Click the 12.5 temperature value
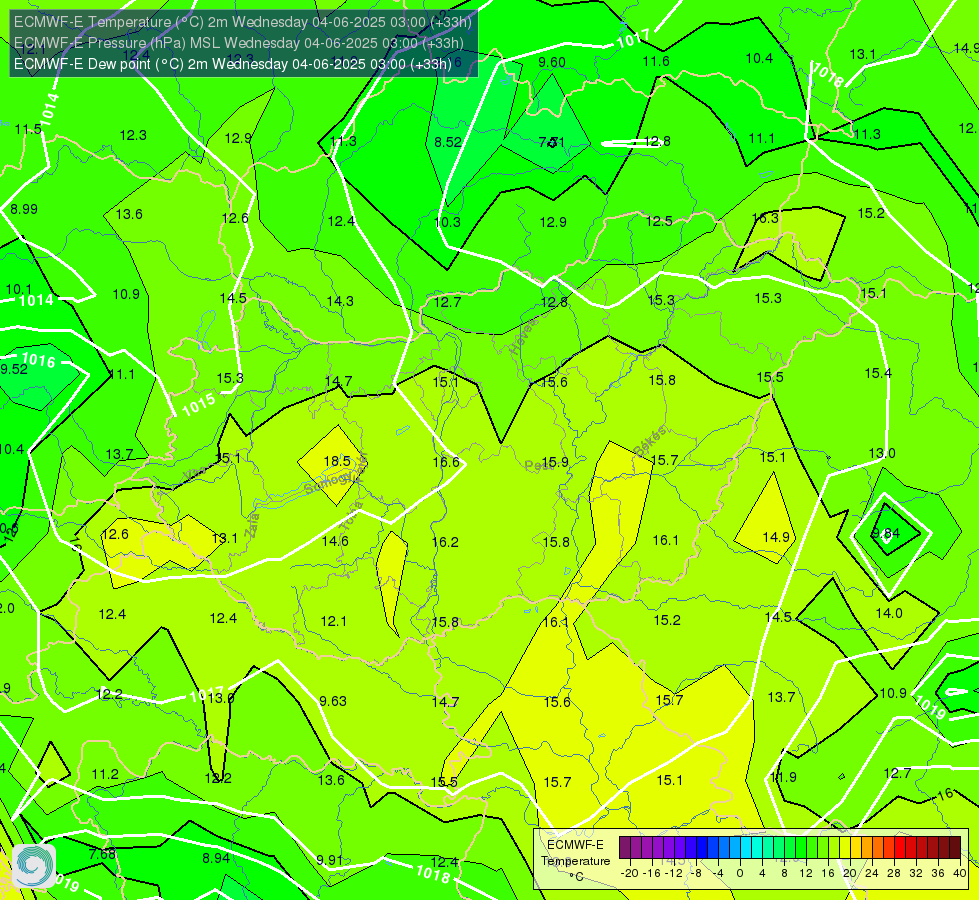979x900 pixels. click(659, 221)
